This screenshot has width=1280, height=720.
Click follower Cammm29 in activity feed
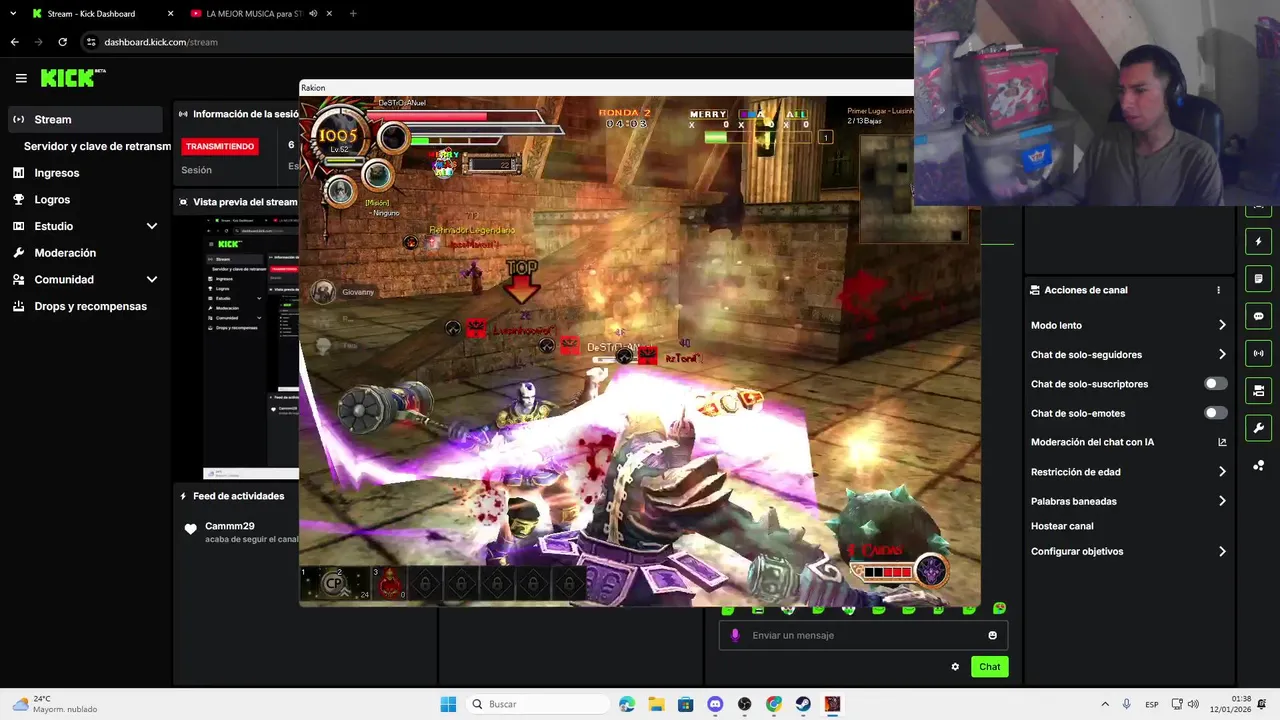tap(230, 526)
